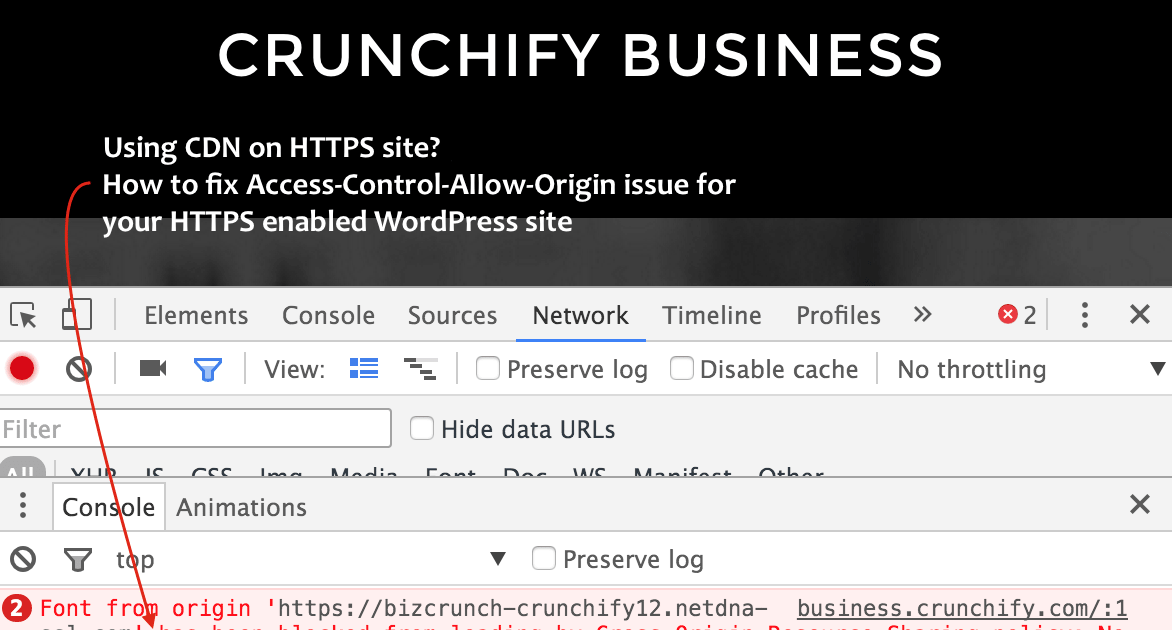Switch to large request rows view icon
Screen dimensions: 1172x630
(x=364, y=368)
